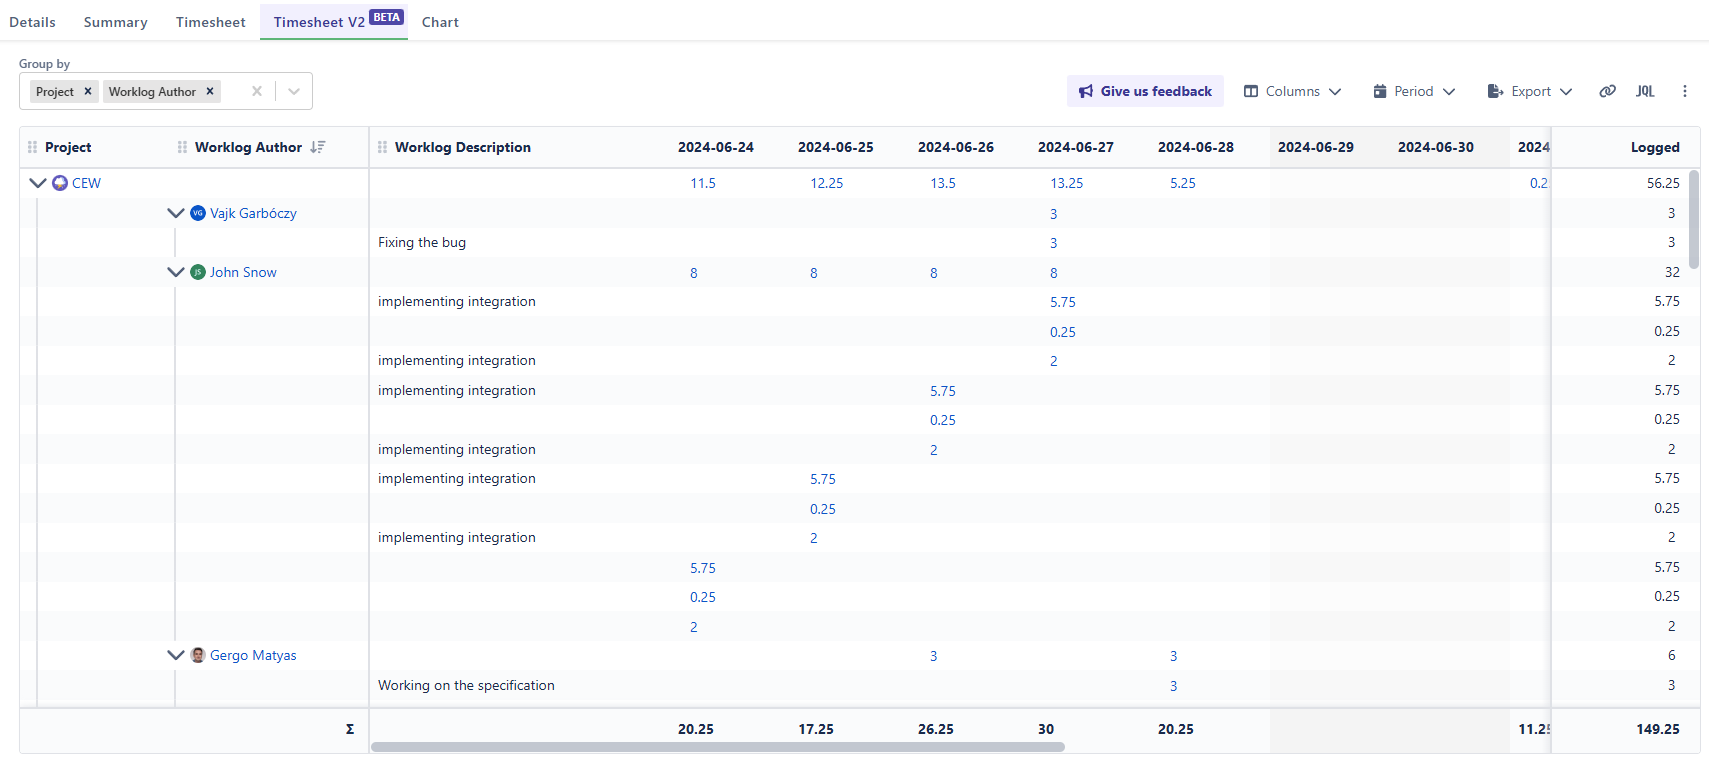Remove the Project group-by tag
The image size is (1709, 761).
(88, 91)
